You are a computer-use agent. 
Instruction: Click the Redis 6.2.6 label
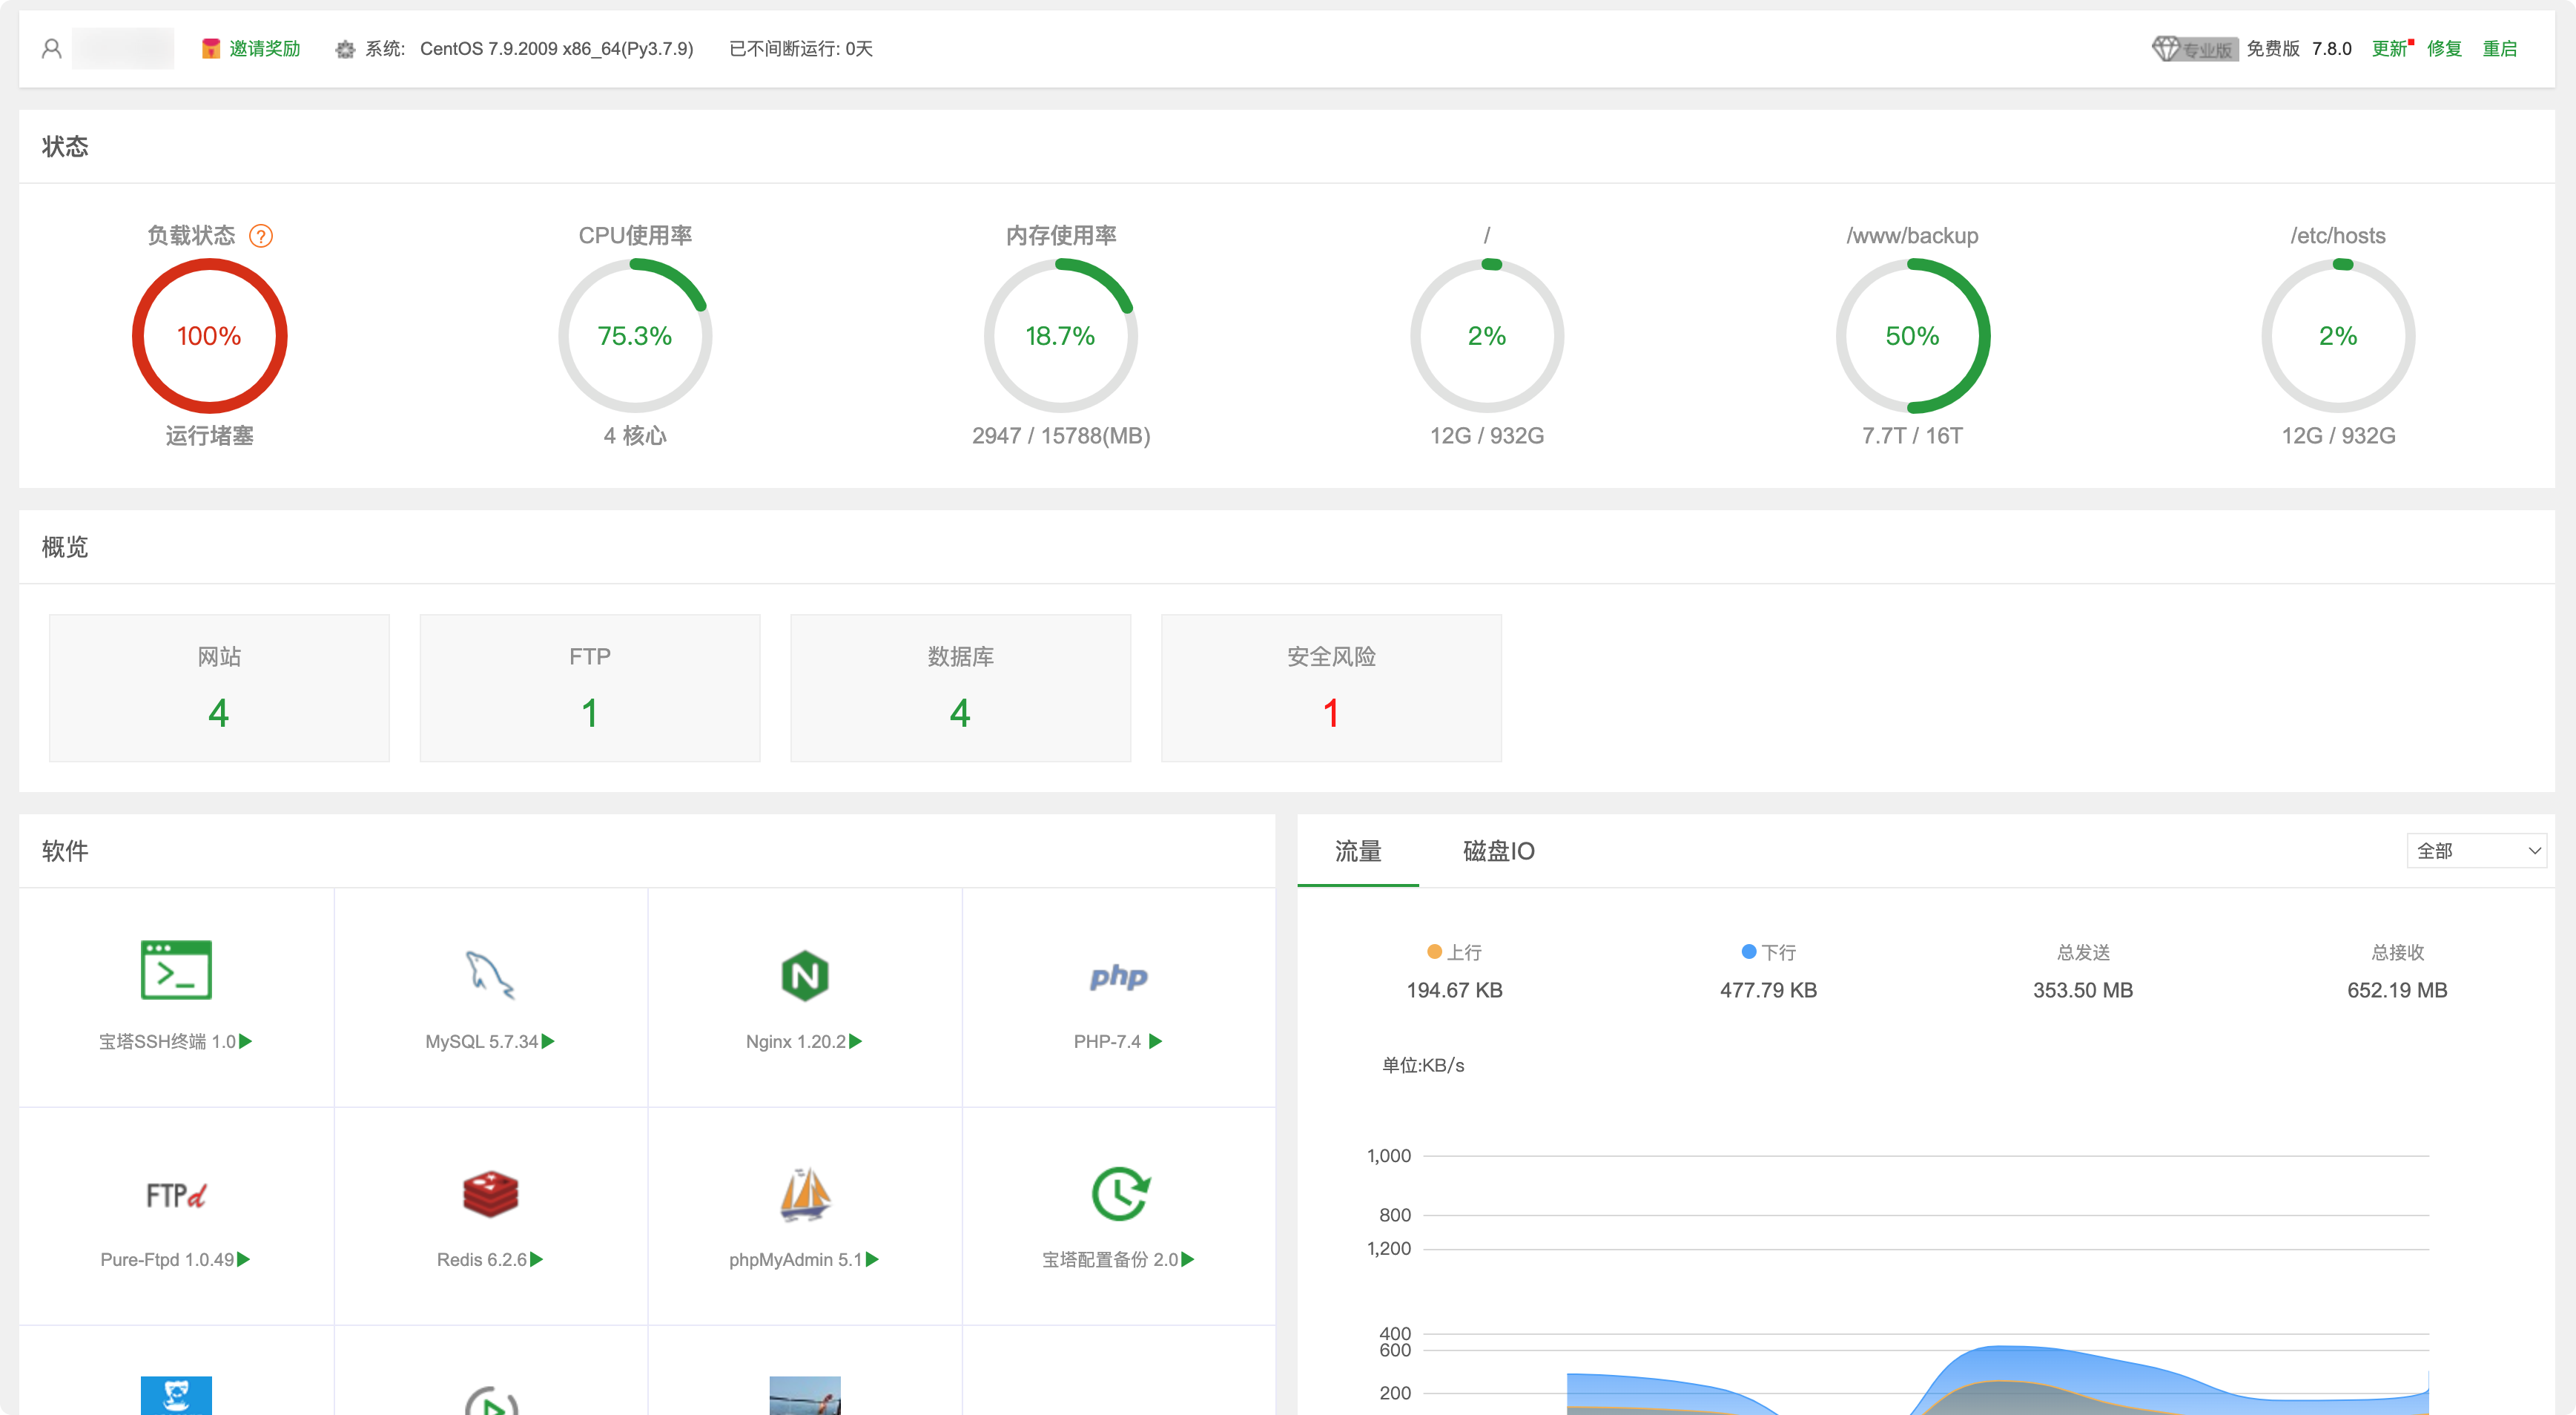coord(481,1259)
